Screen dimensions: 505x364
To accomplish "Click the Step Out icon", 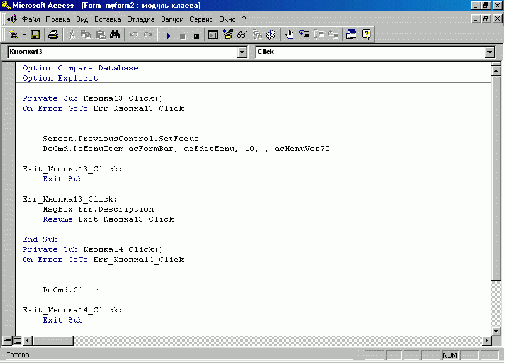I will pos(333,34).
